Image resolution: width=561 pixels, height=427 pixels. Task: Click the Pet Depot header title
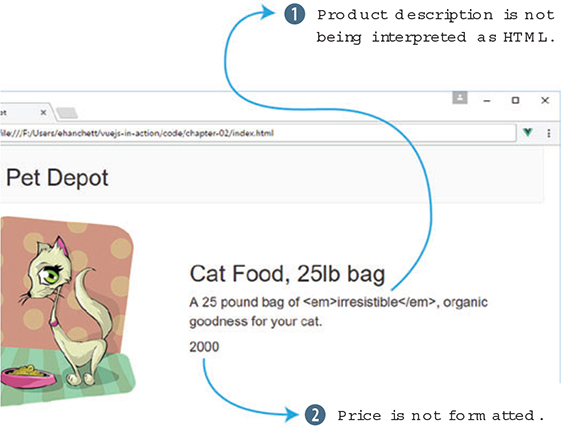[57, 178]
